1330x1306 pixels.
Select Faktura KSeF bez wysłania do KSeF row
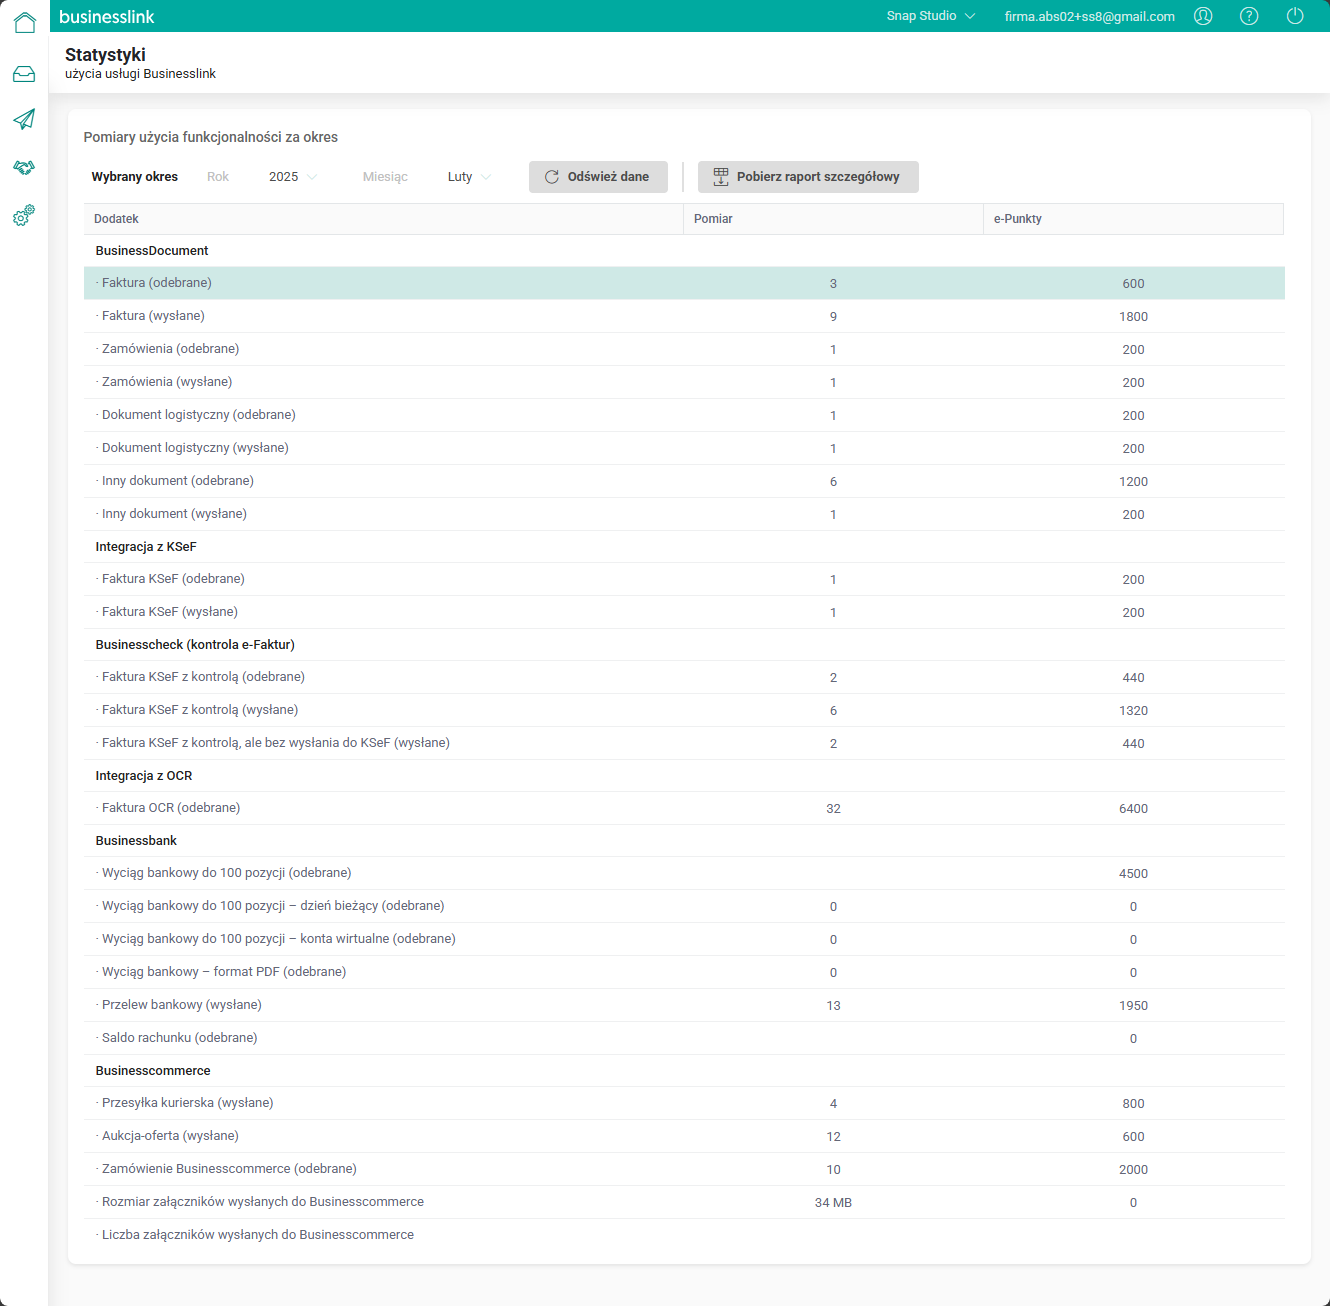tap(684, 743)
